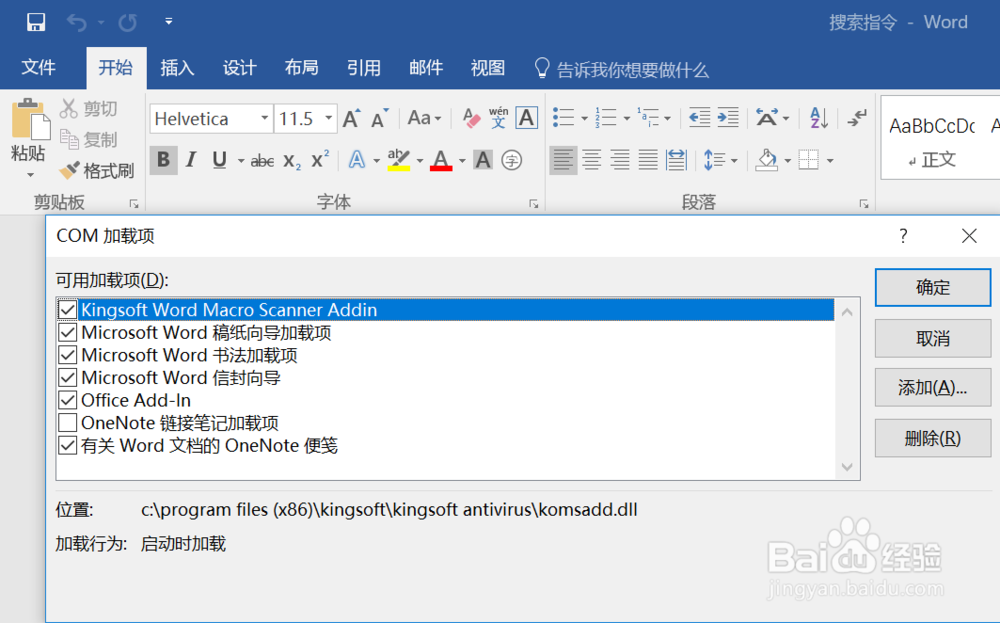Viewport: 1000px width, 623px height.
Task: Apply subscript formatting
Action: coord(291,161)
